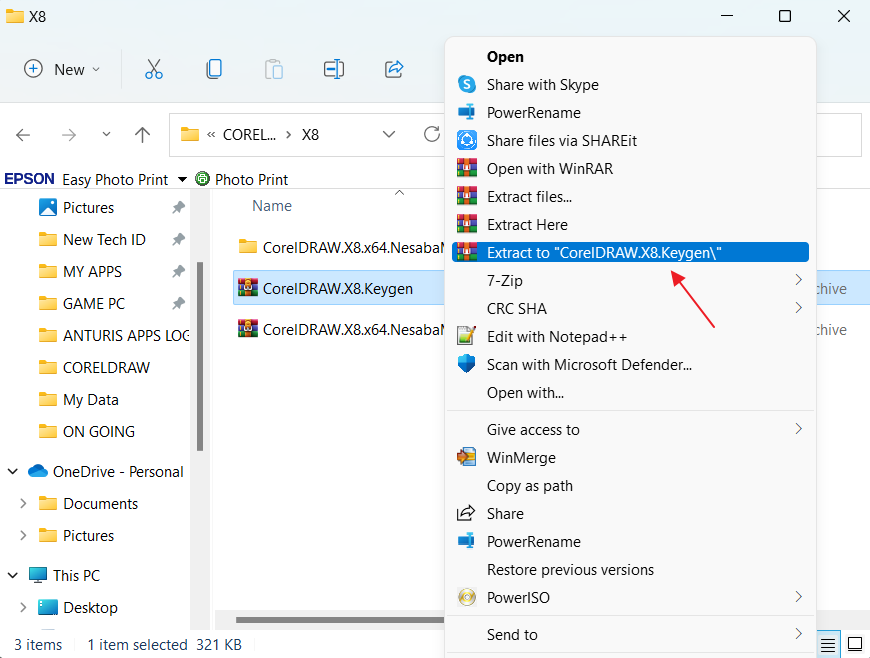Switch to the large icons view
Screen dimensions: 870x658
coord(855,645)
